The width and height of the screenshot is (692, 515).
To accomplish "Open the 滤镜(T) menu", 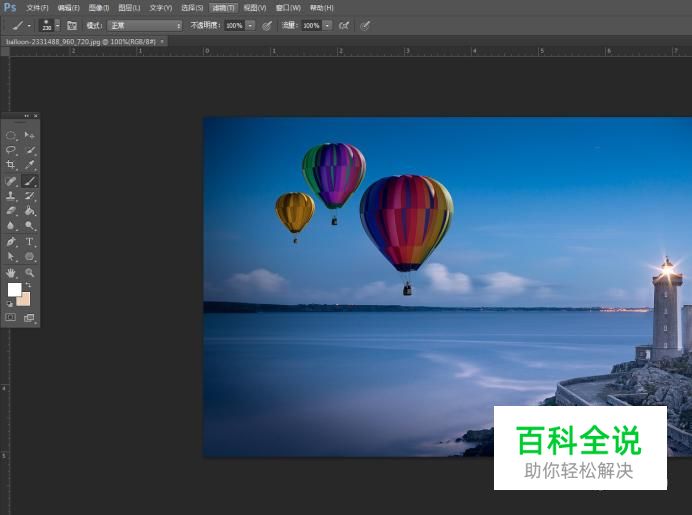I will (223, 8).
